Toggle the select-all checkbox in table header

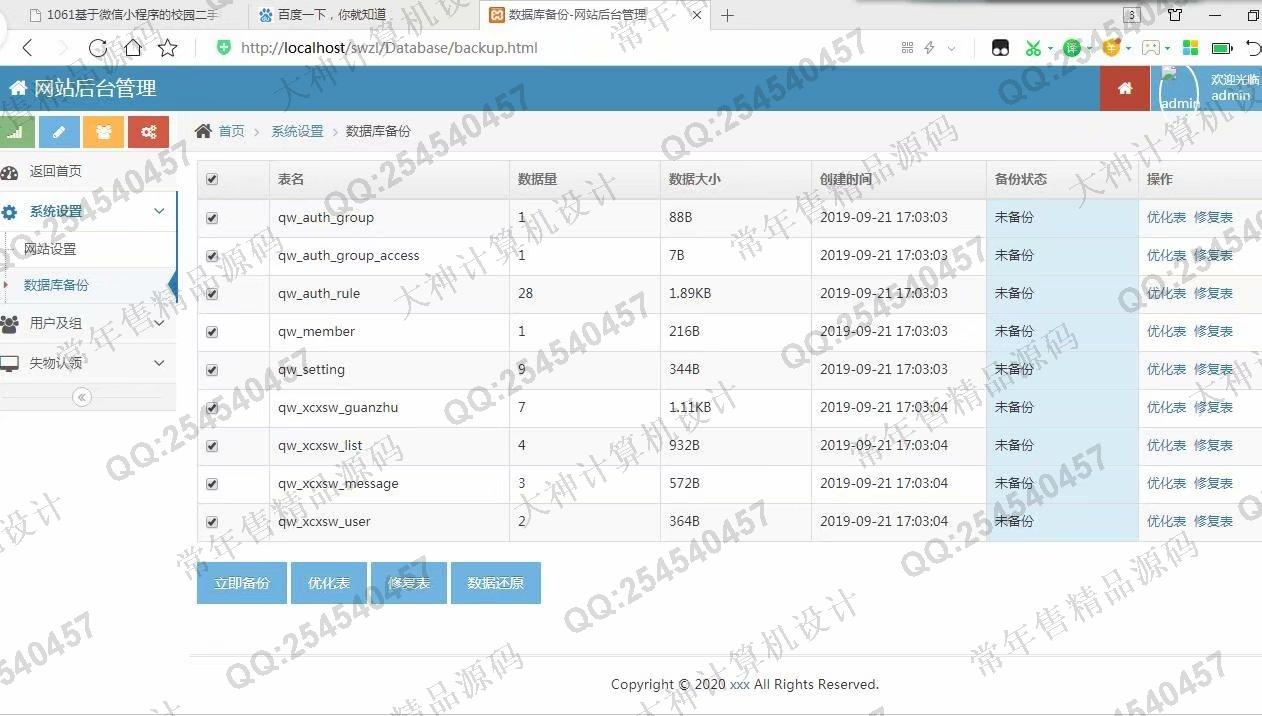[212, 180]
